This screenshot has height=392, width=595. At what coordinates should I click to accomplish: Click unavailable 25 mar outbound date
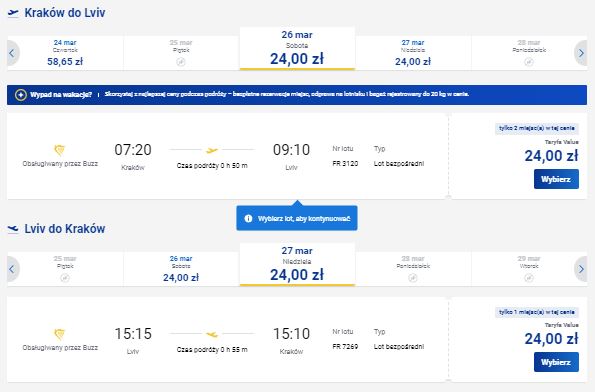pos(181,53)
